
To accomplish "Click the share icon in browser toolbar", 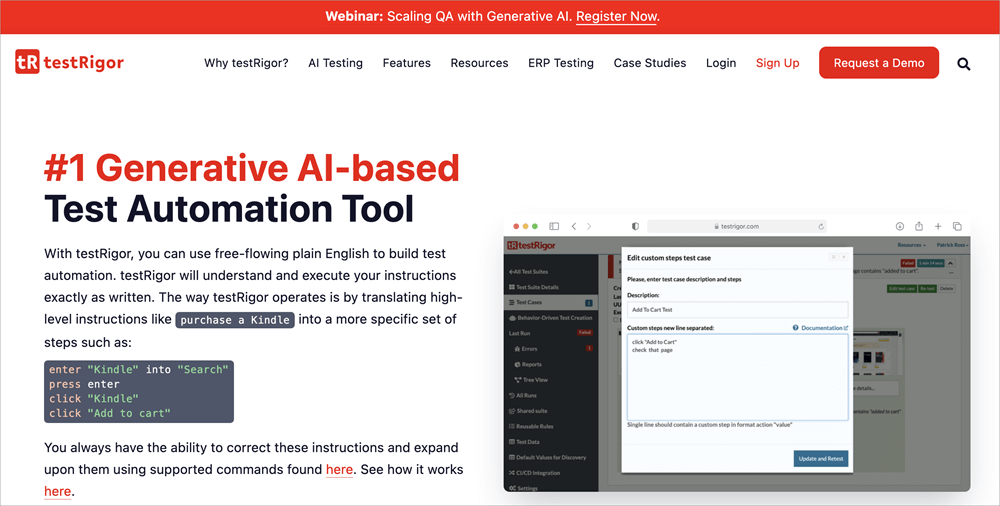I will pos(919,226).
